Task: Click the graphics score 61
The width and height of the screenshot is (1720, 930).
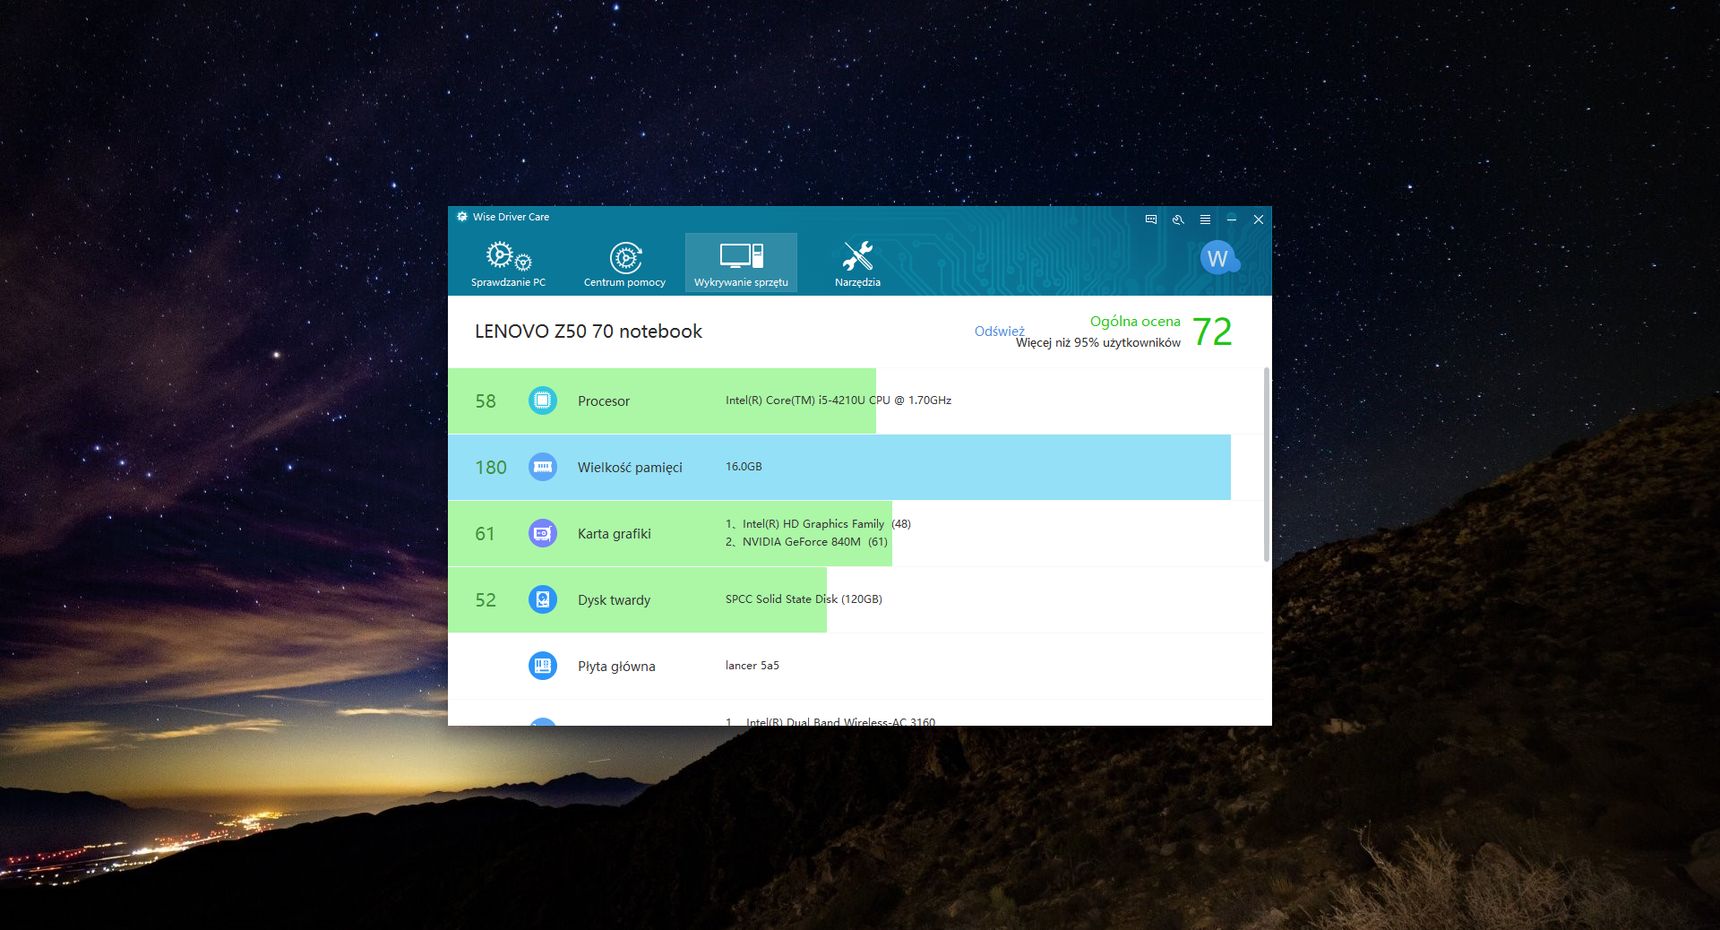Action: (485, 534)
